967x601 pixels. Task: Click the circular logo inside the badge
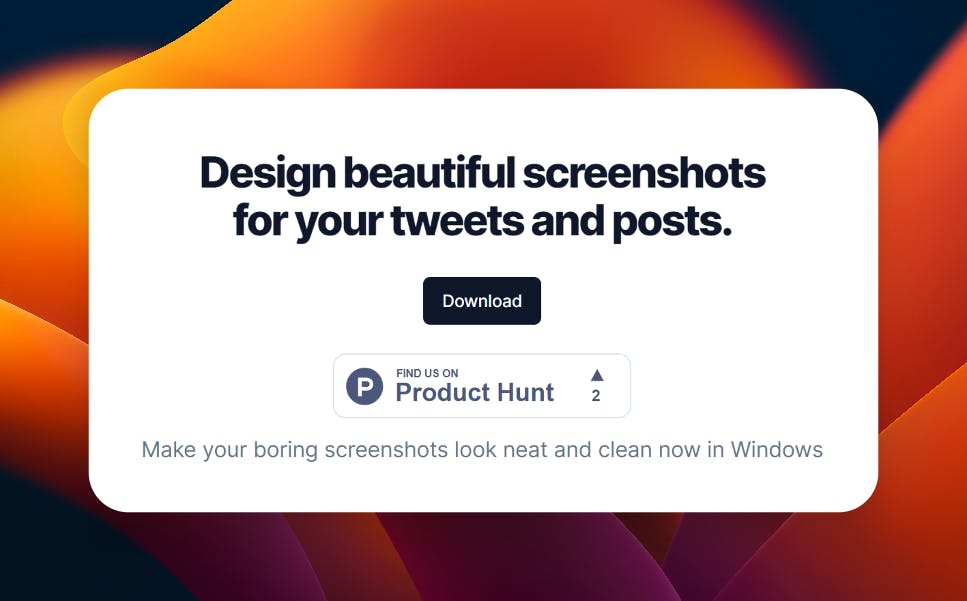[x=366, y=385]
